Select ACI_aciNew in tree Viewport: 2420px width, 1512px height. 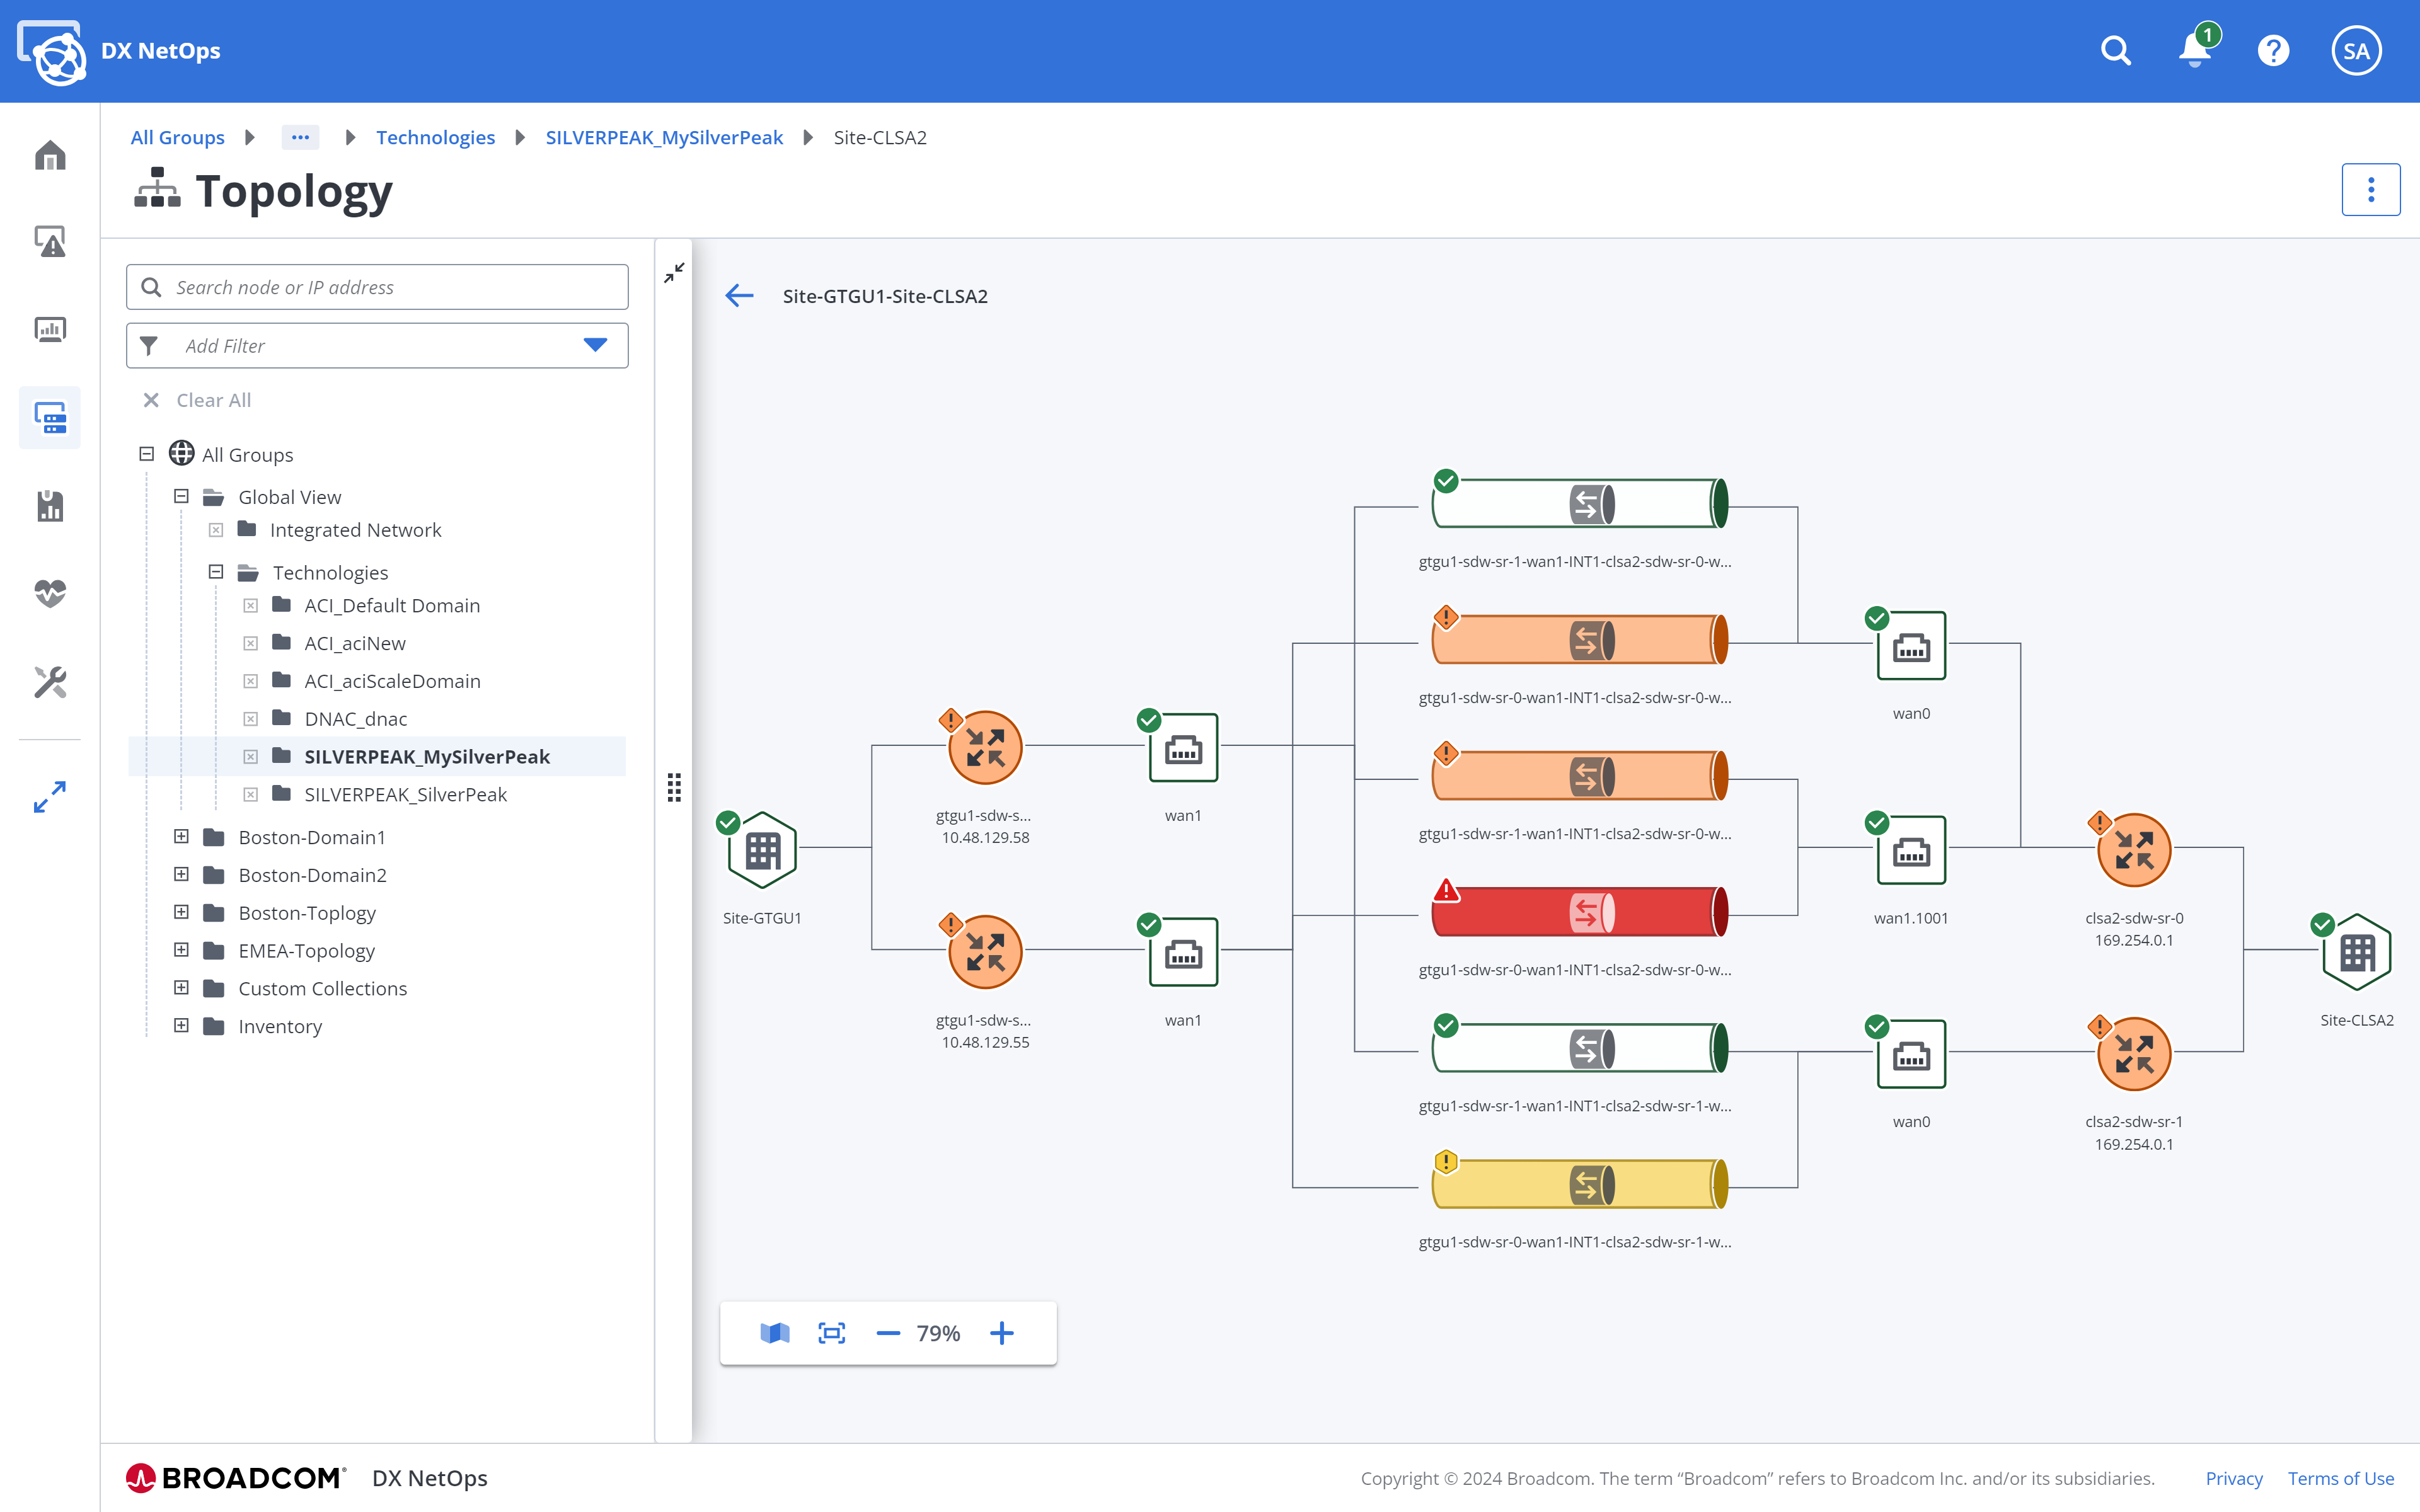pos(355,643)
